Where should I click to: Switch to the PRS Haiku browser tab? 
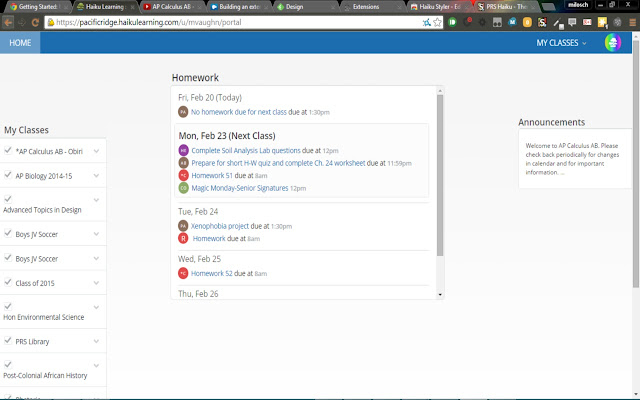tap(507, 7)
